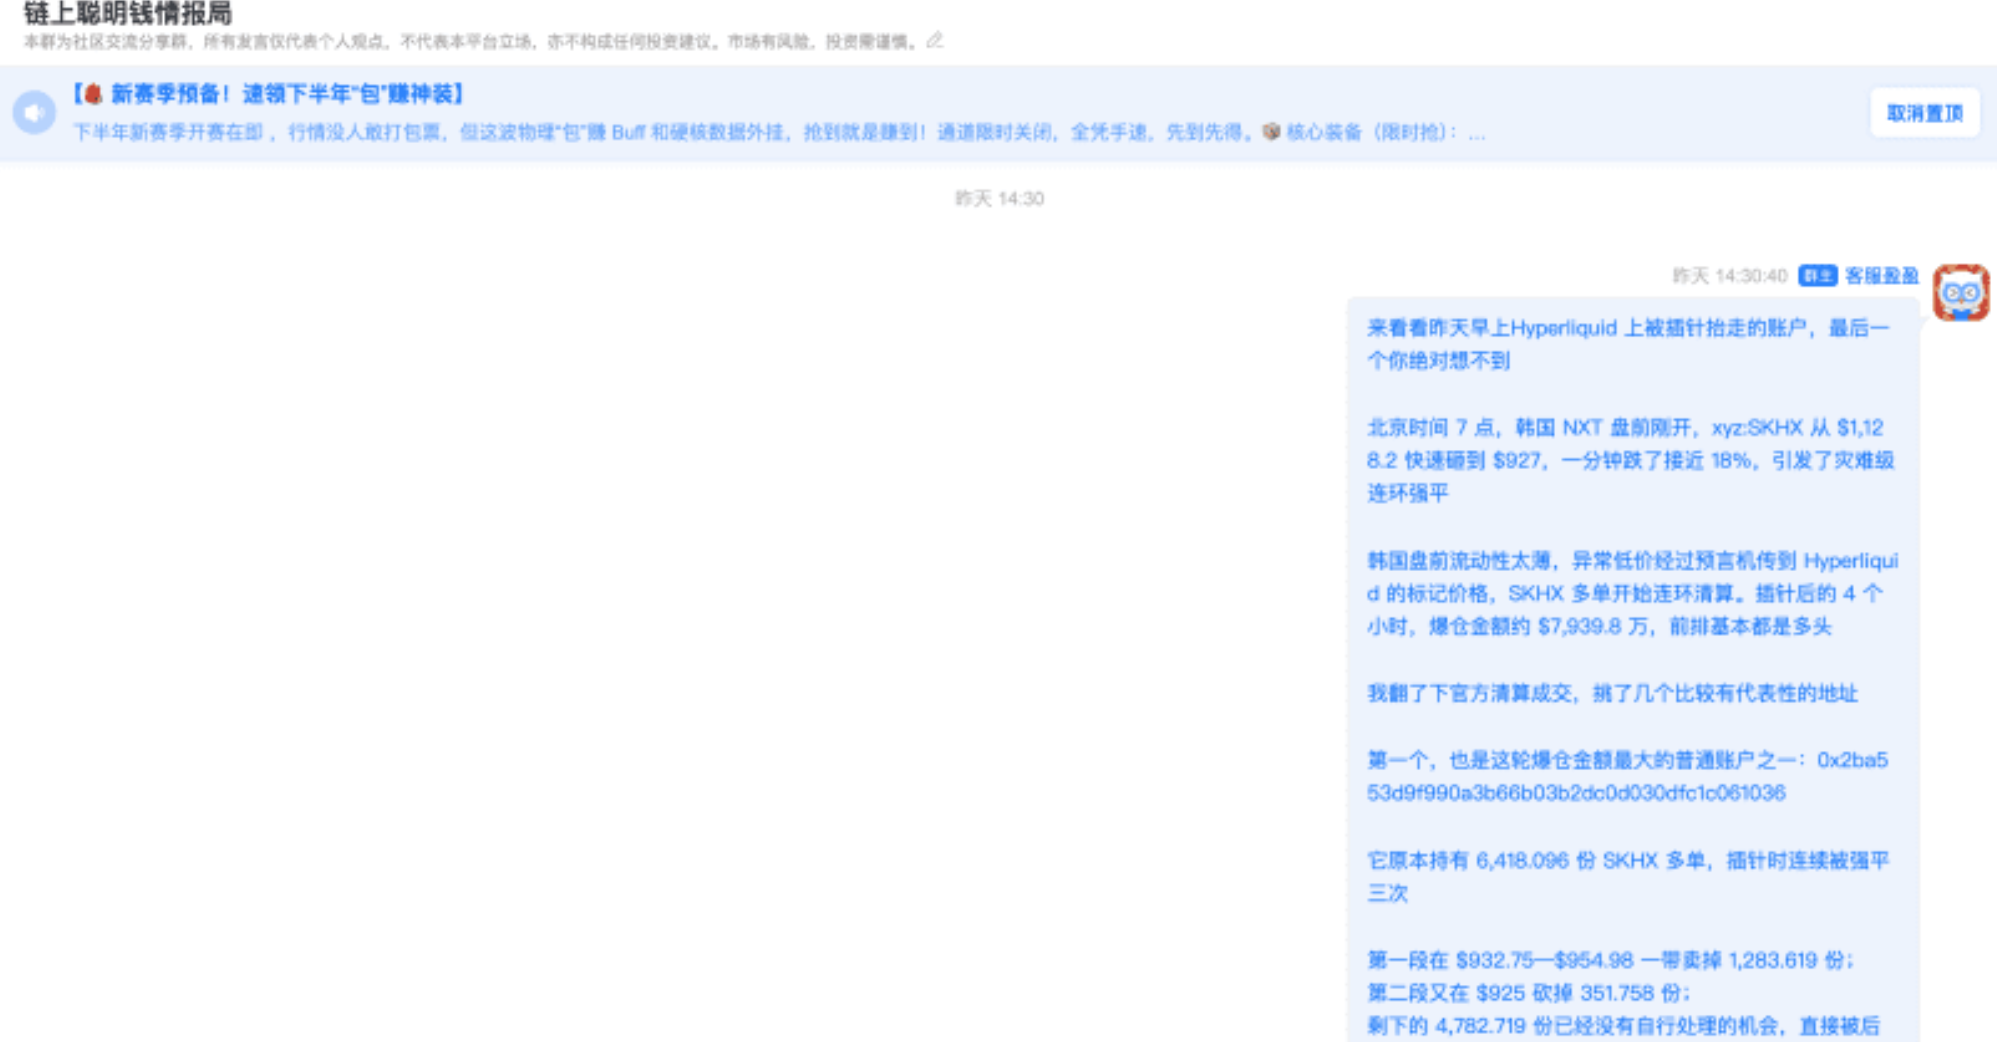Click the wallet address starting 0x2ba5
1997x1042 pixels.
click(x=1627, y=776)
